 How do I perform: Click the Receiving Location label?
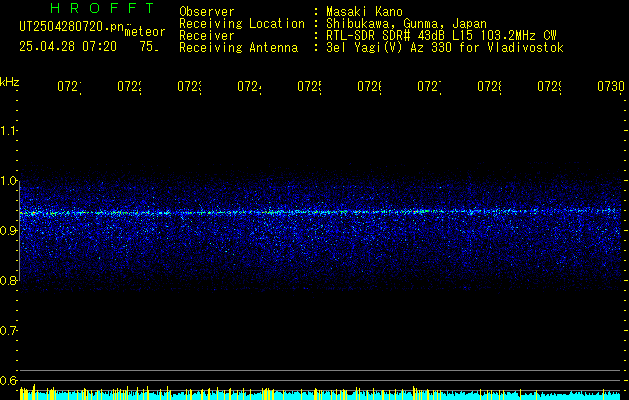242,24
